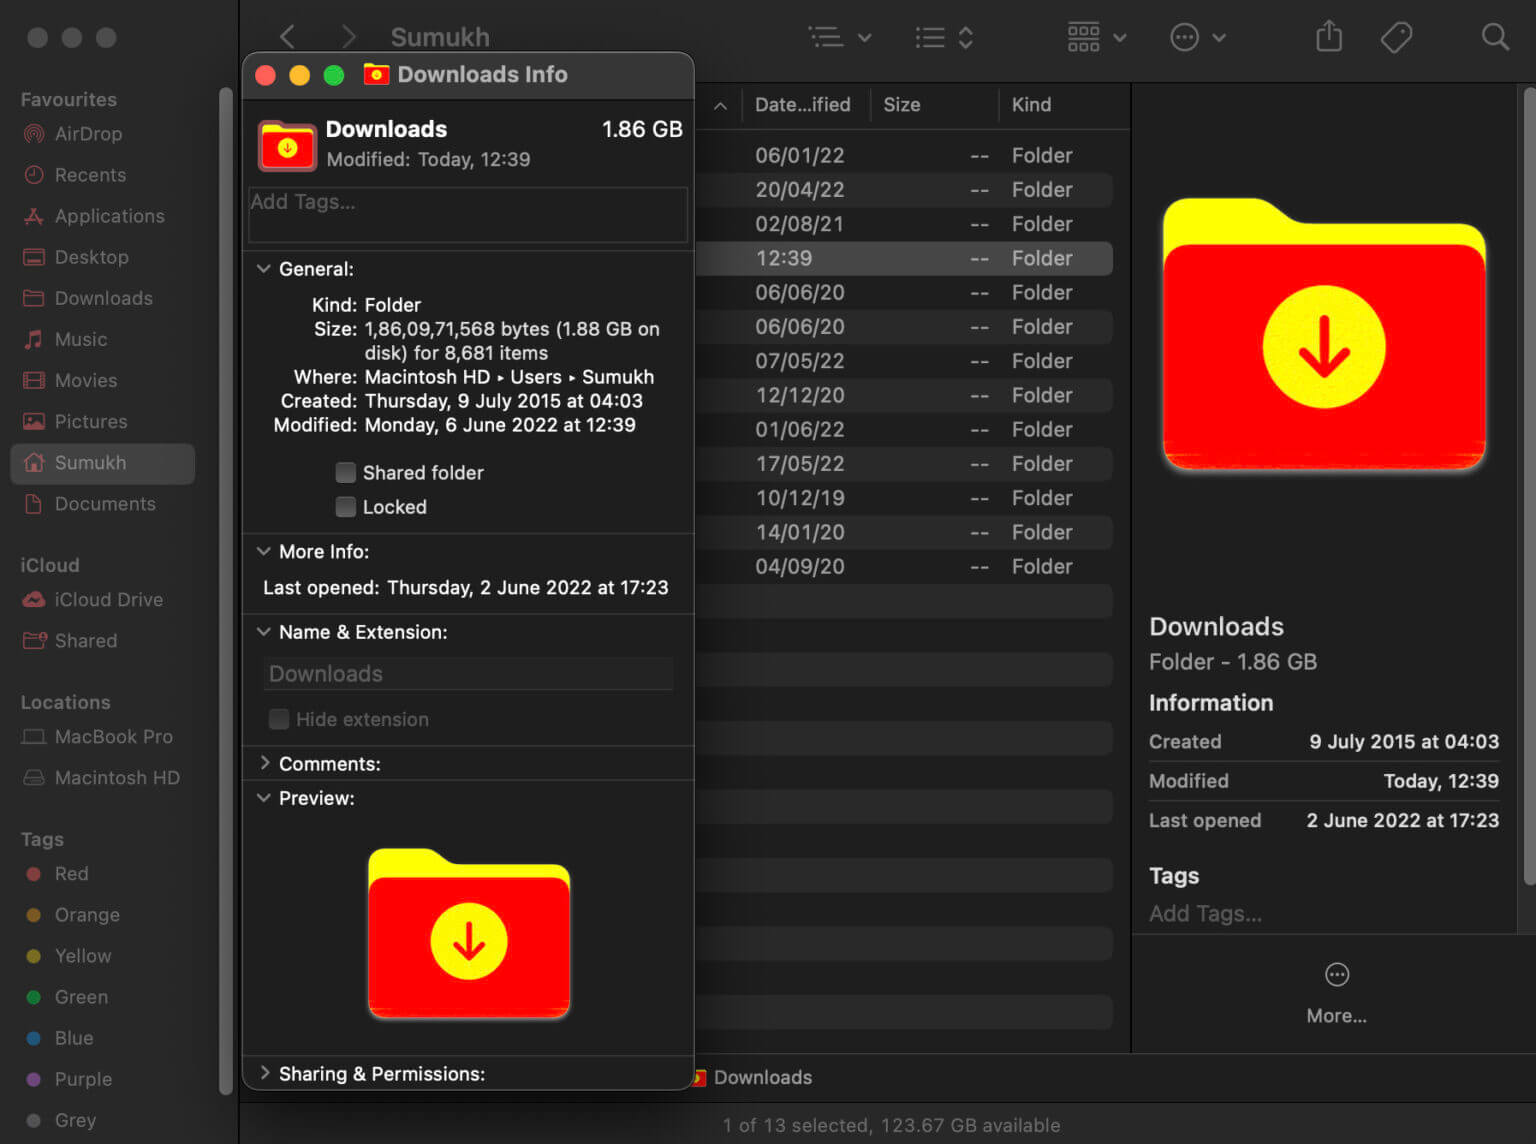Tick the Locked checkbox
The image size is (1536, 1144).
(346, 507)
